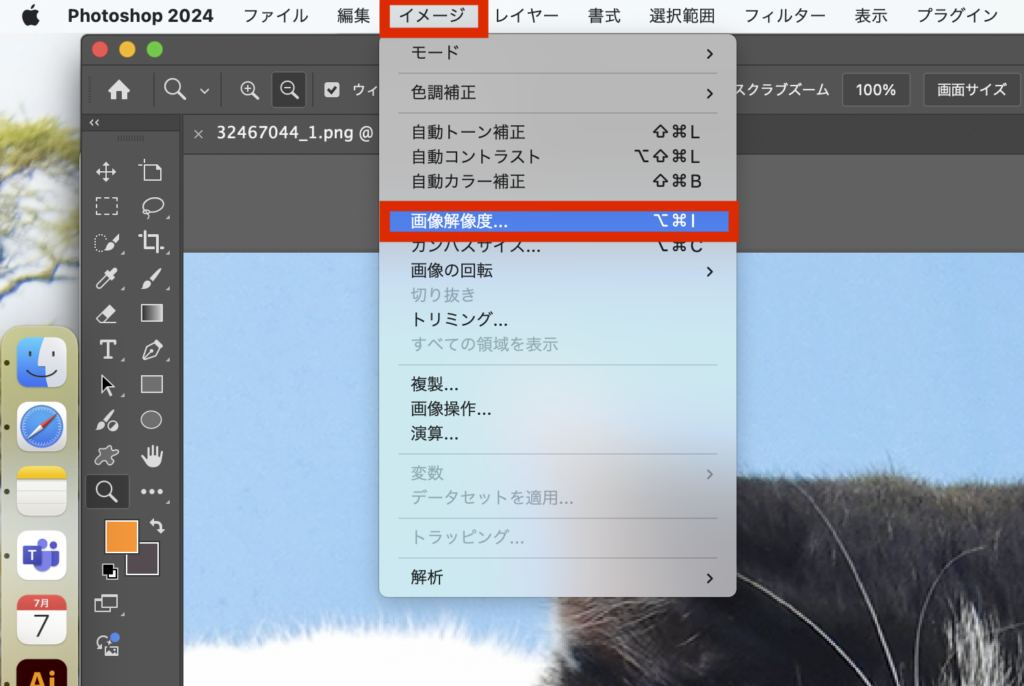Image resolution: width=1024 pixels, height=686 pixels.
Task: Choose 画像解像度... from the Image menu
Action: pos(558,221)
